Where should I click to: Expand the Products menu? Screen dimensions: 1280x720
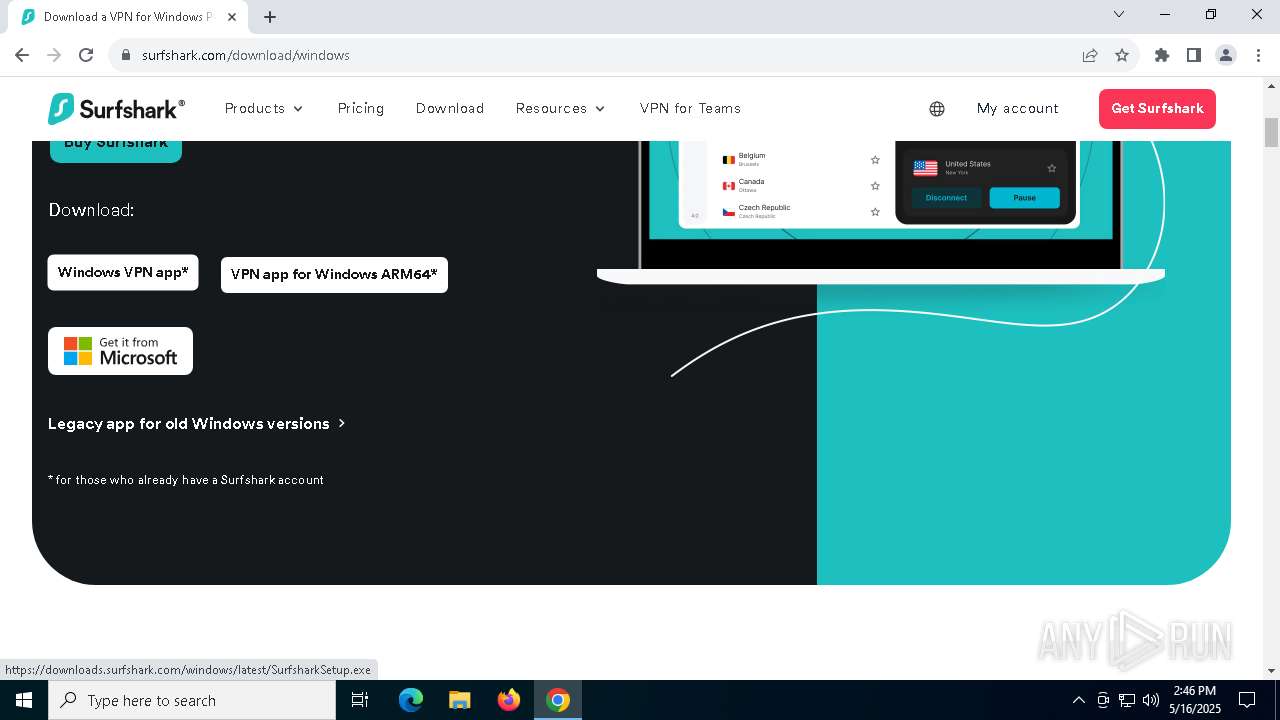coord(264,108)
